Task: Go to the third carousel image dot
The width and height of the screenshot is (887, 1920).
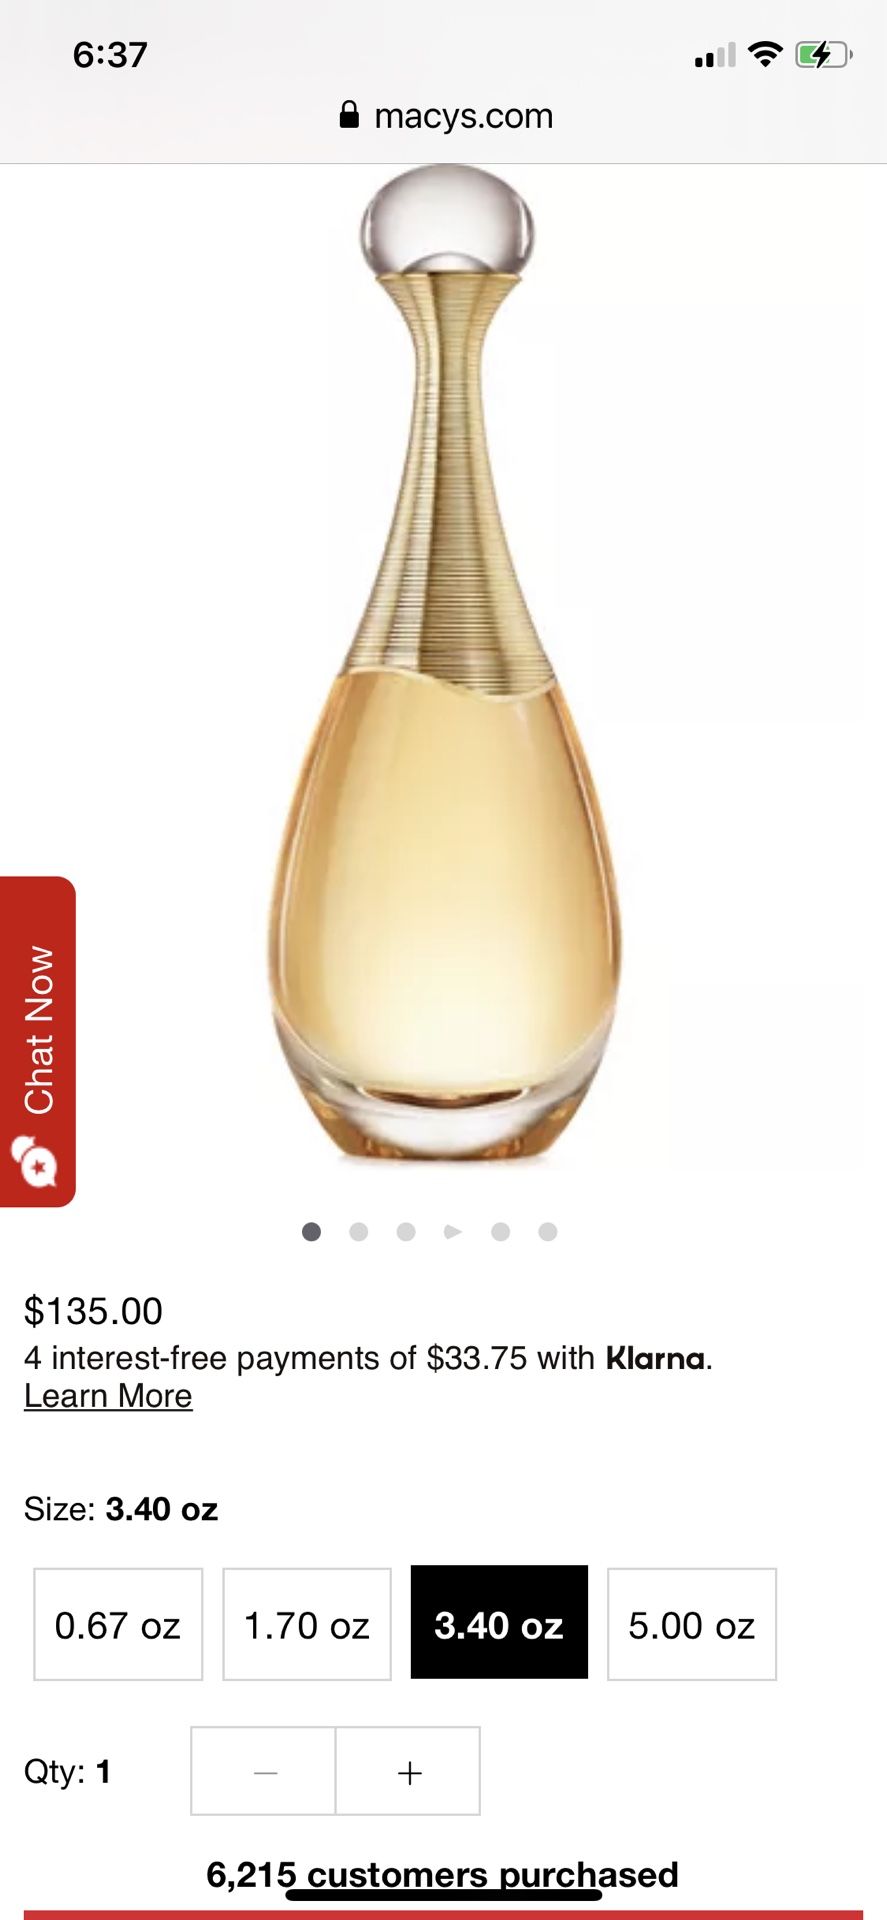Action: [x=406, y=1232]
